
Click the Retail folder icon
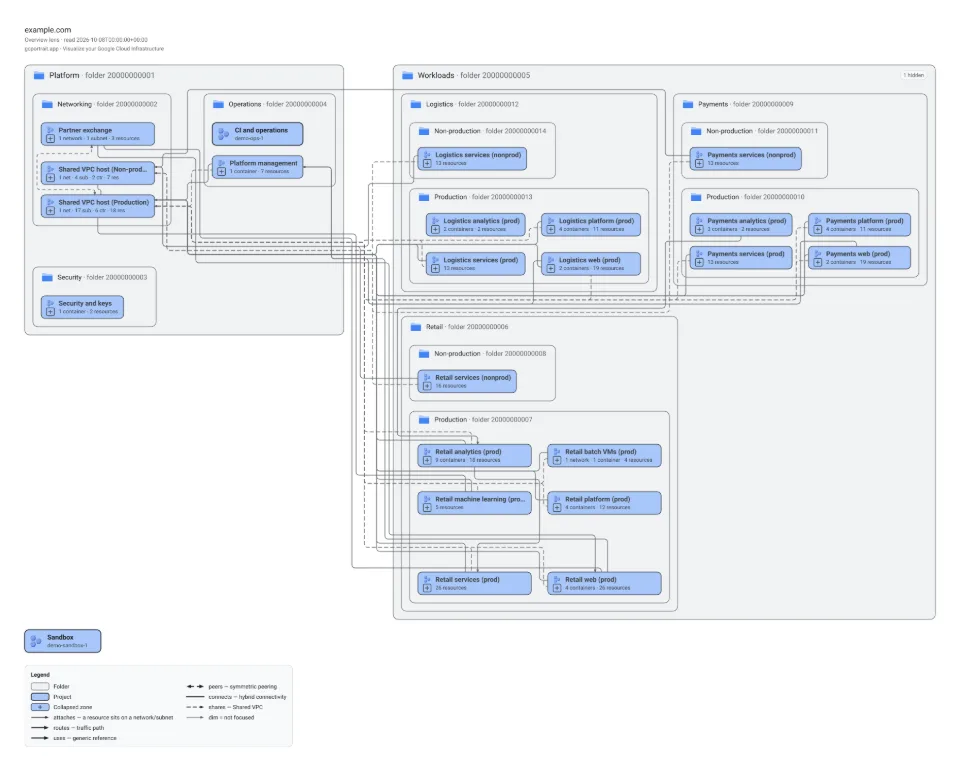tap(416, 327)
